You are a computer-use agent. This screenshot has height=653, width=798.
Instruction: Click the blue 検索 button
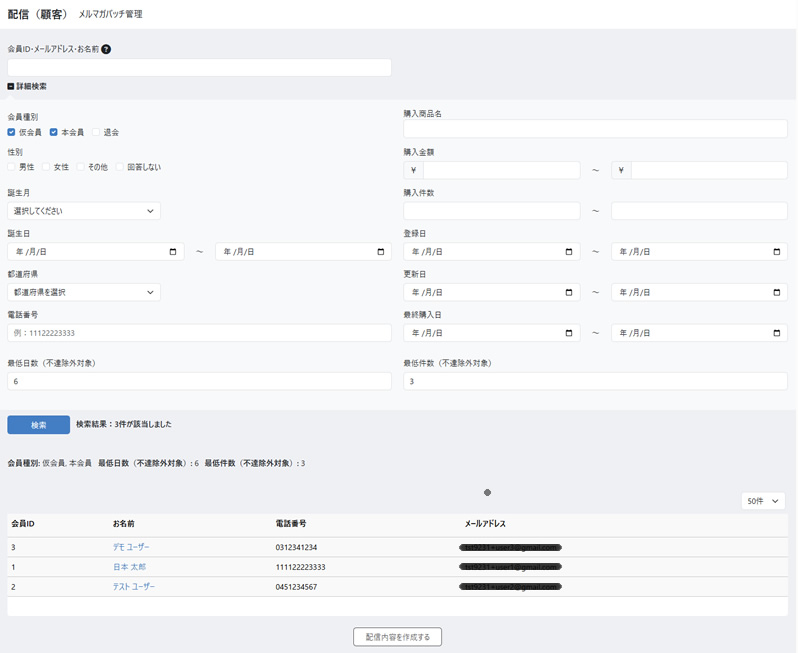[38, 425]
